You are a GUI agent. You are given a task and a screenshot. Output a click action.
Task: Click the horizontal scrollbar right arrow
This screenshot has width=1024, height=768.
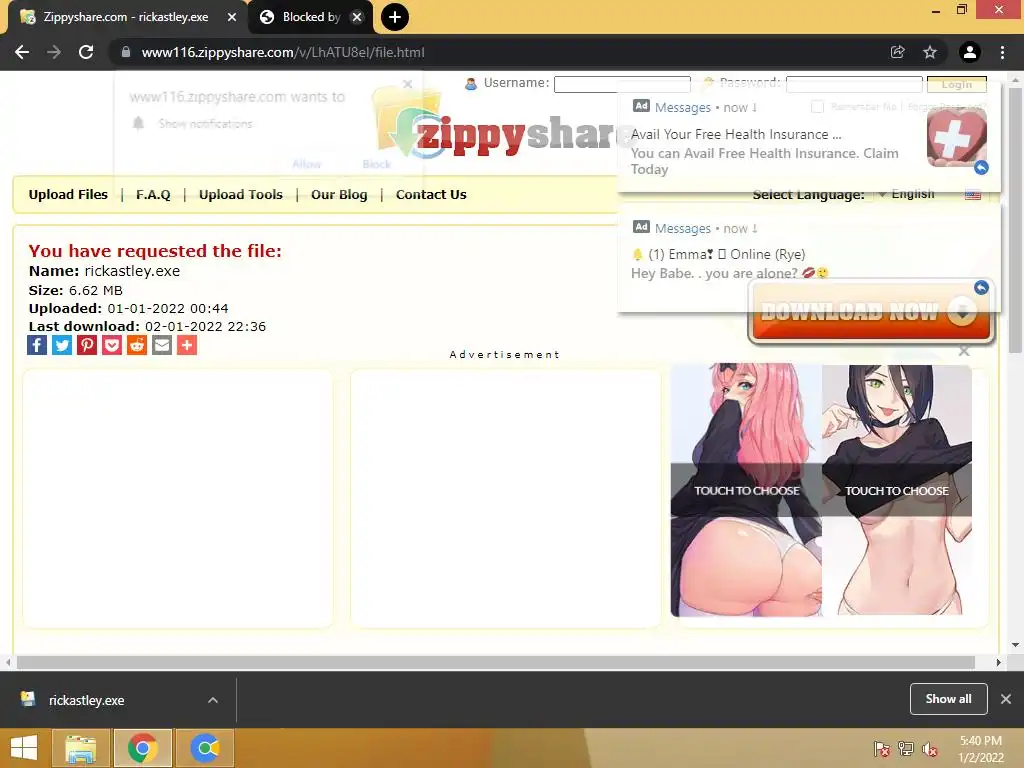pos(998,662)
